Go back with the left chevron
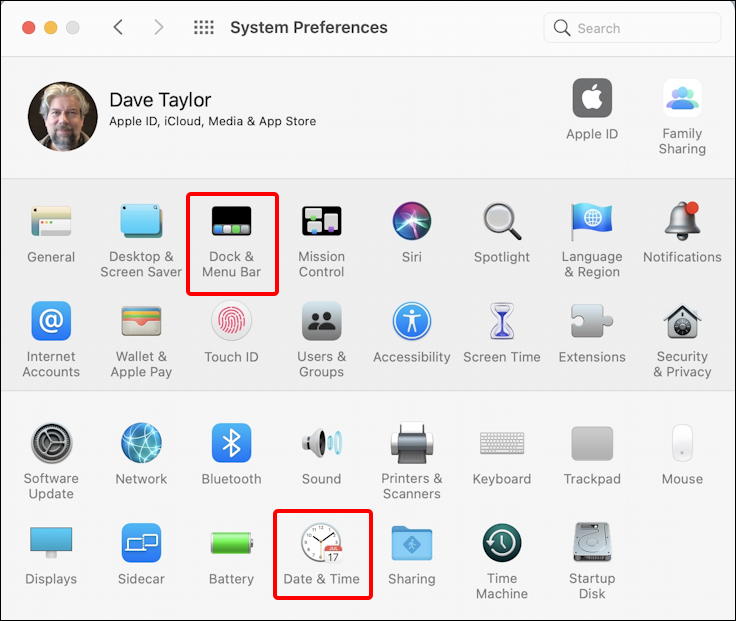Screen dimensions: 736x621 pyautogui.click(x=118, y=27)
